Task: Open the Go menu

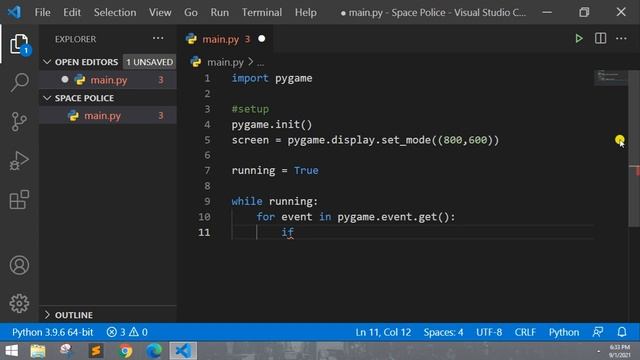Action: tap(191, 12)
